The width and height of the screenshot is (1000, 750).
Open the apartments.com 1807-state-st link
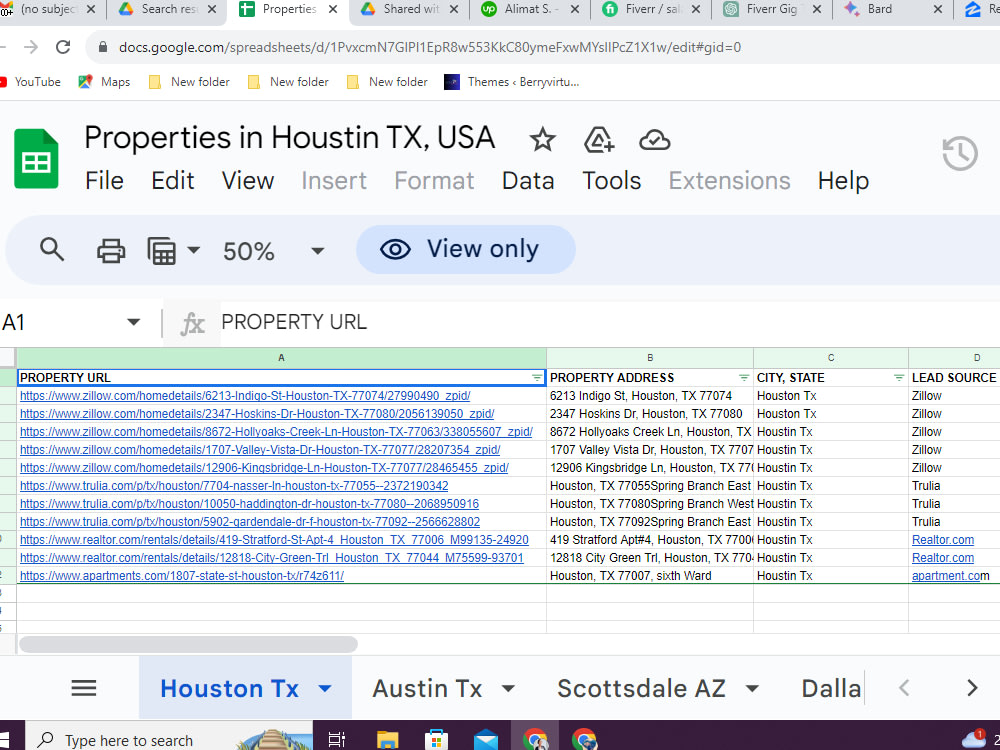(182, 575)
